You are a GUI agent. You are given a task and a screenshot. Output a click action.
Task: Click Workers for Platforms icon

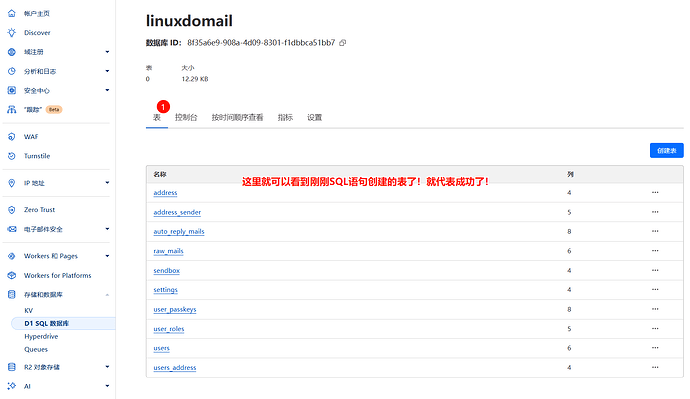[x=12, y=275]
